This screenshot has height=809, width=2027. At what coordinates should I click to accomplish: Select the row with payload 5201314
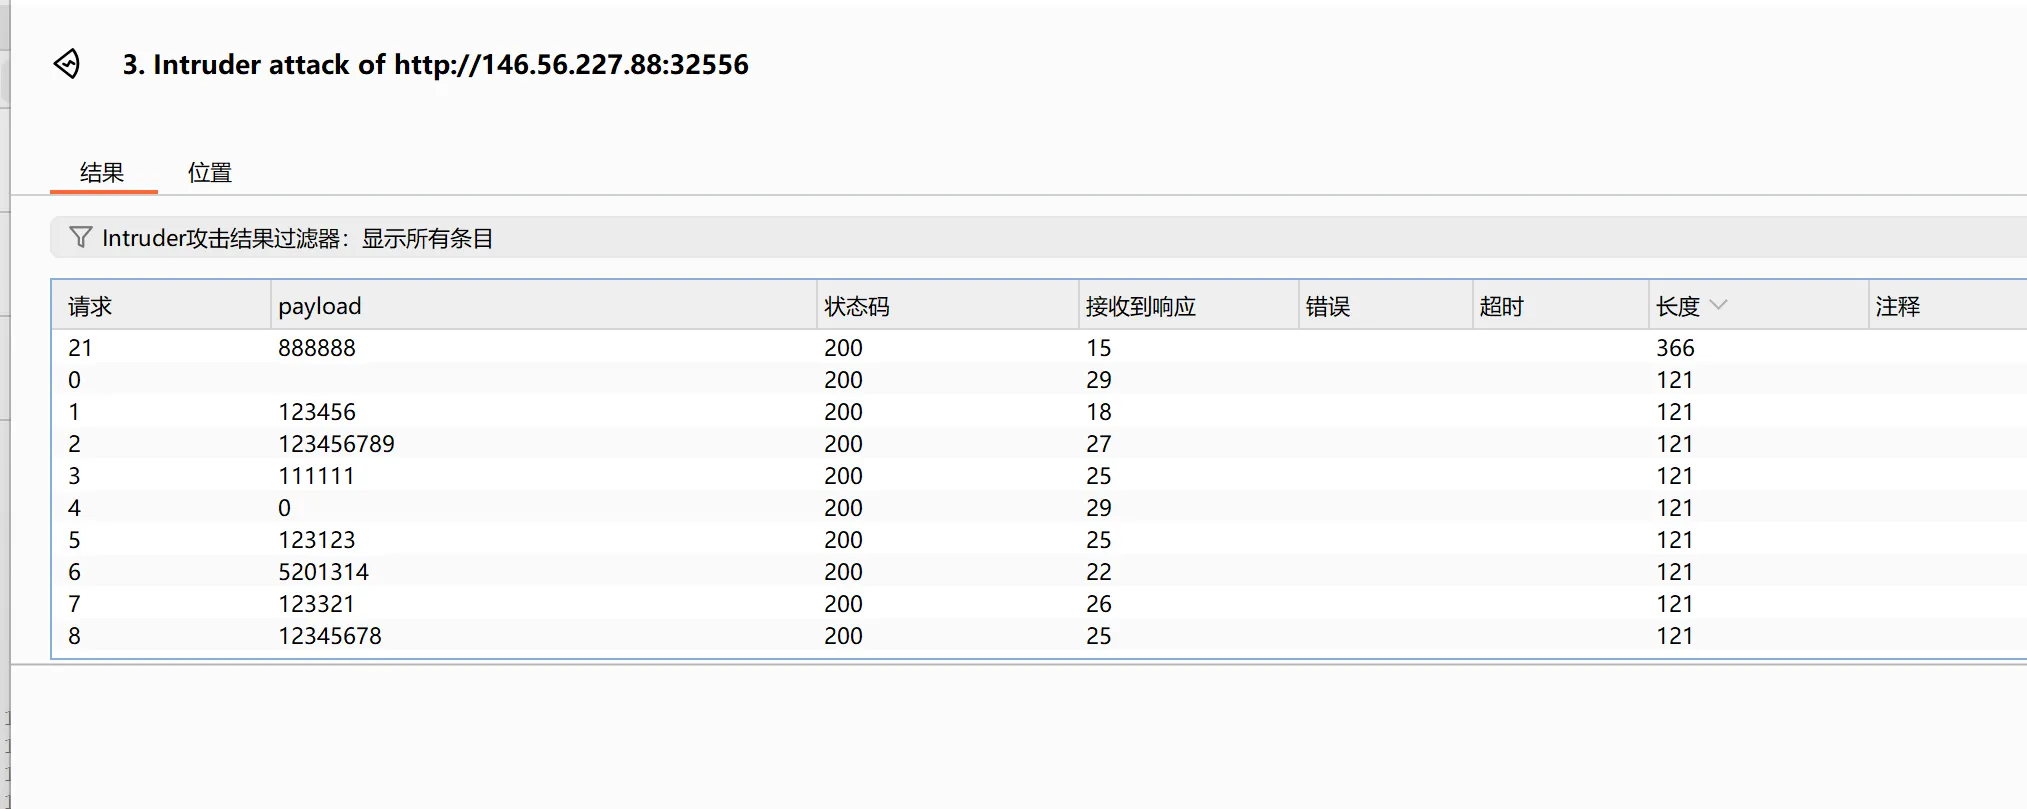[x=323, y=572]
